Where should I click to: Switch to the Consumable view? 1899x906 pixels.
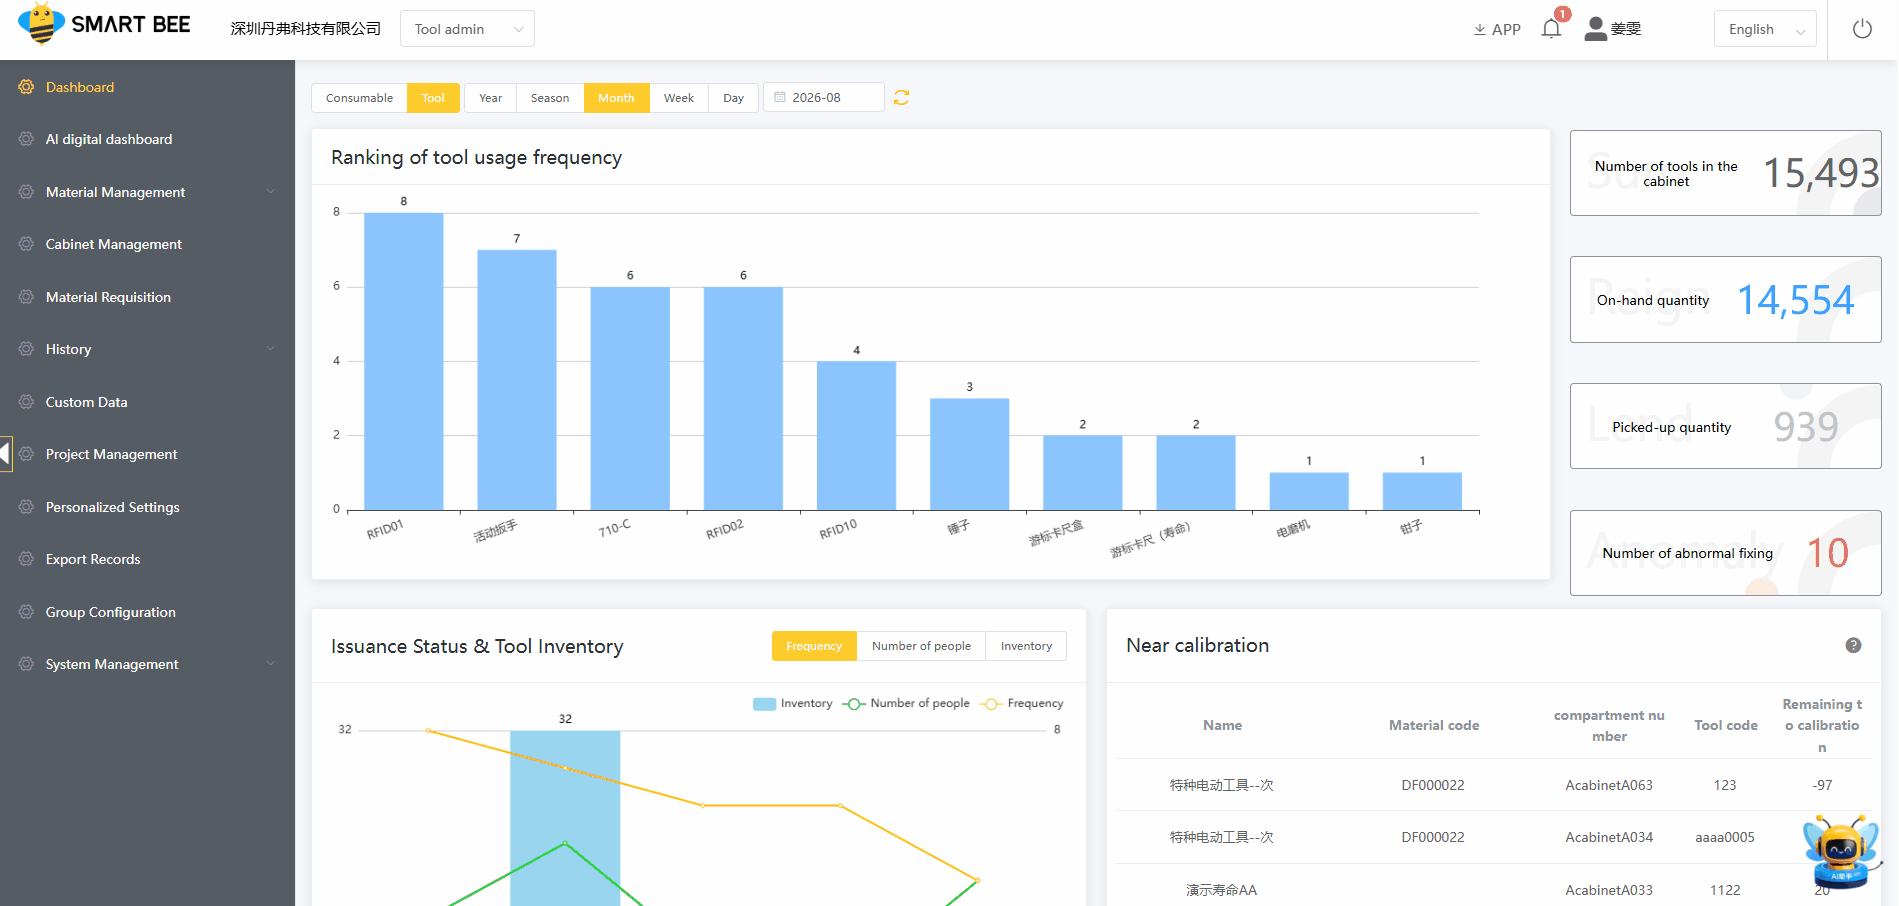click(x=359, y=98)
